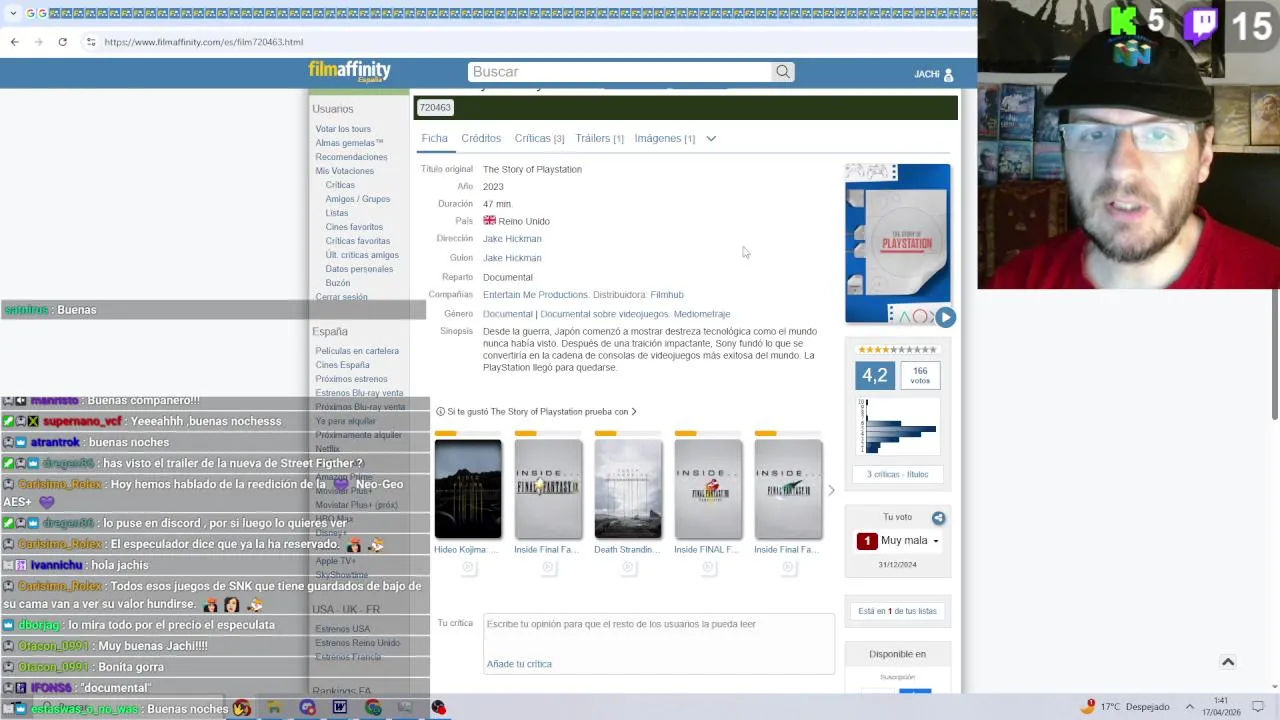Image resolution: width=1280 pixels, height=720 pixels.
Task: Click Filmhub distributor link
Action: point(667,295)
